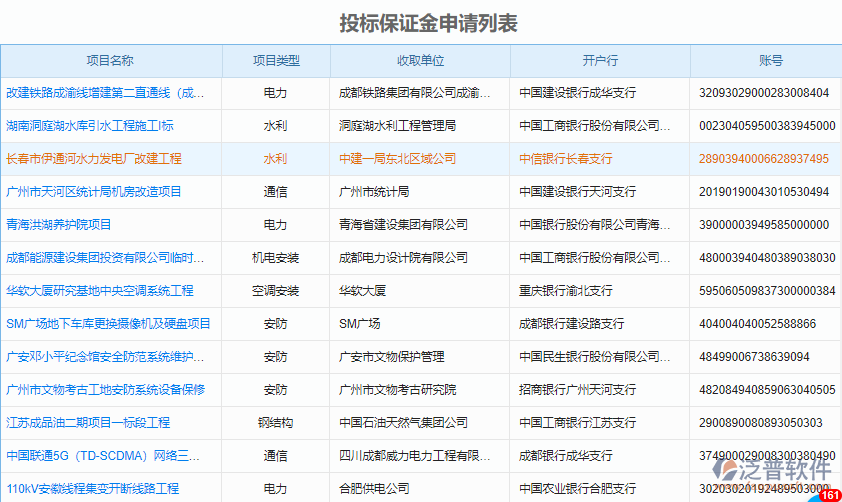842x502 pixels.
Task: Select bank cell 重庆银行渝北支行
Action: point(565,290)
